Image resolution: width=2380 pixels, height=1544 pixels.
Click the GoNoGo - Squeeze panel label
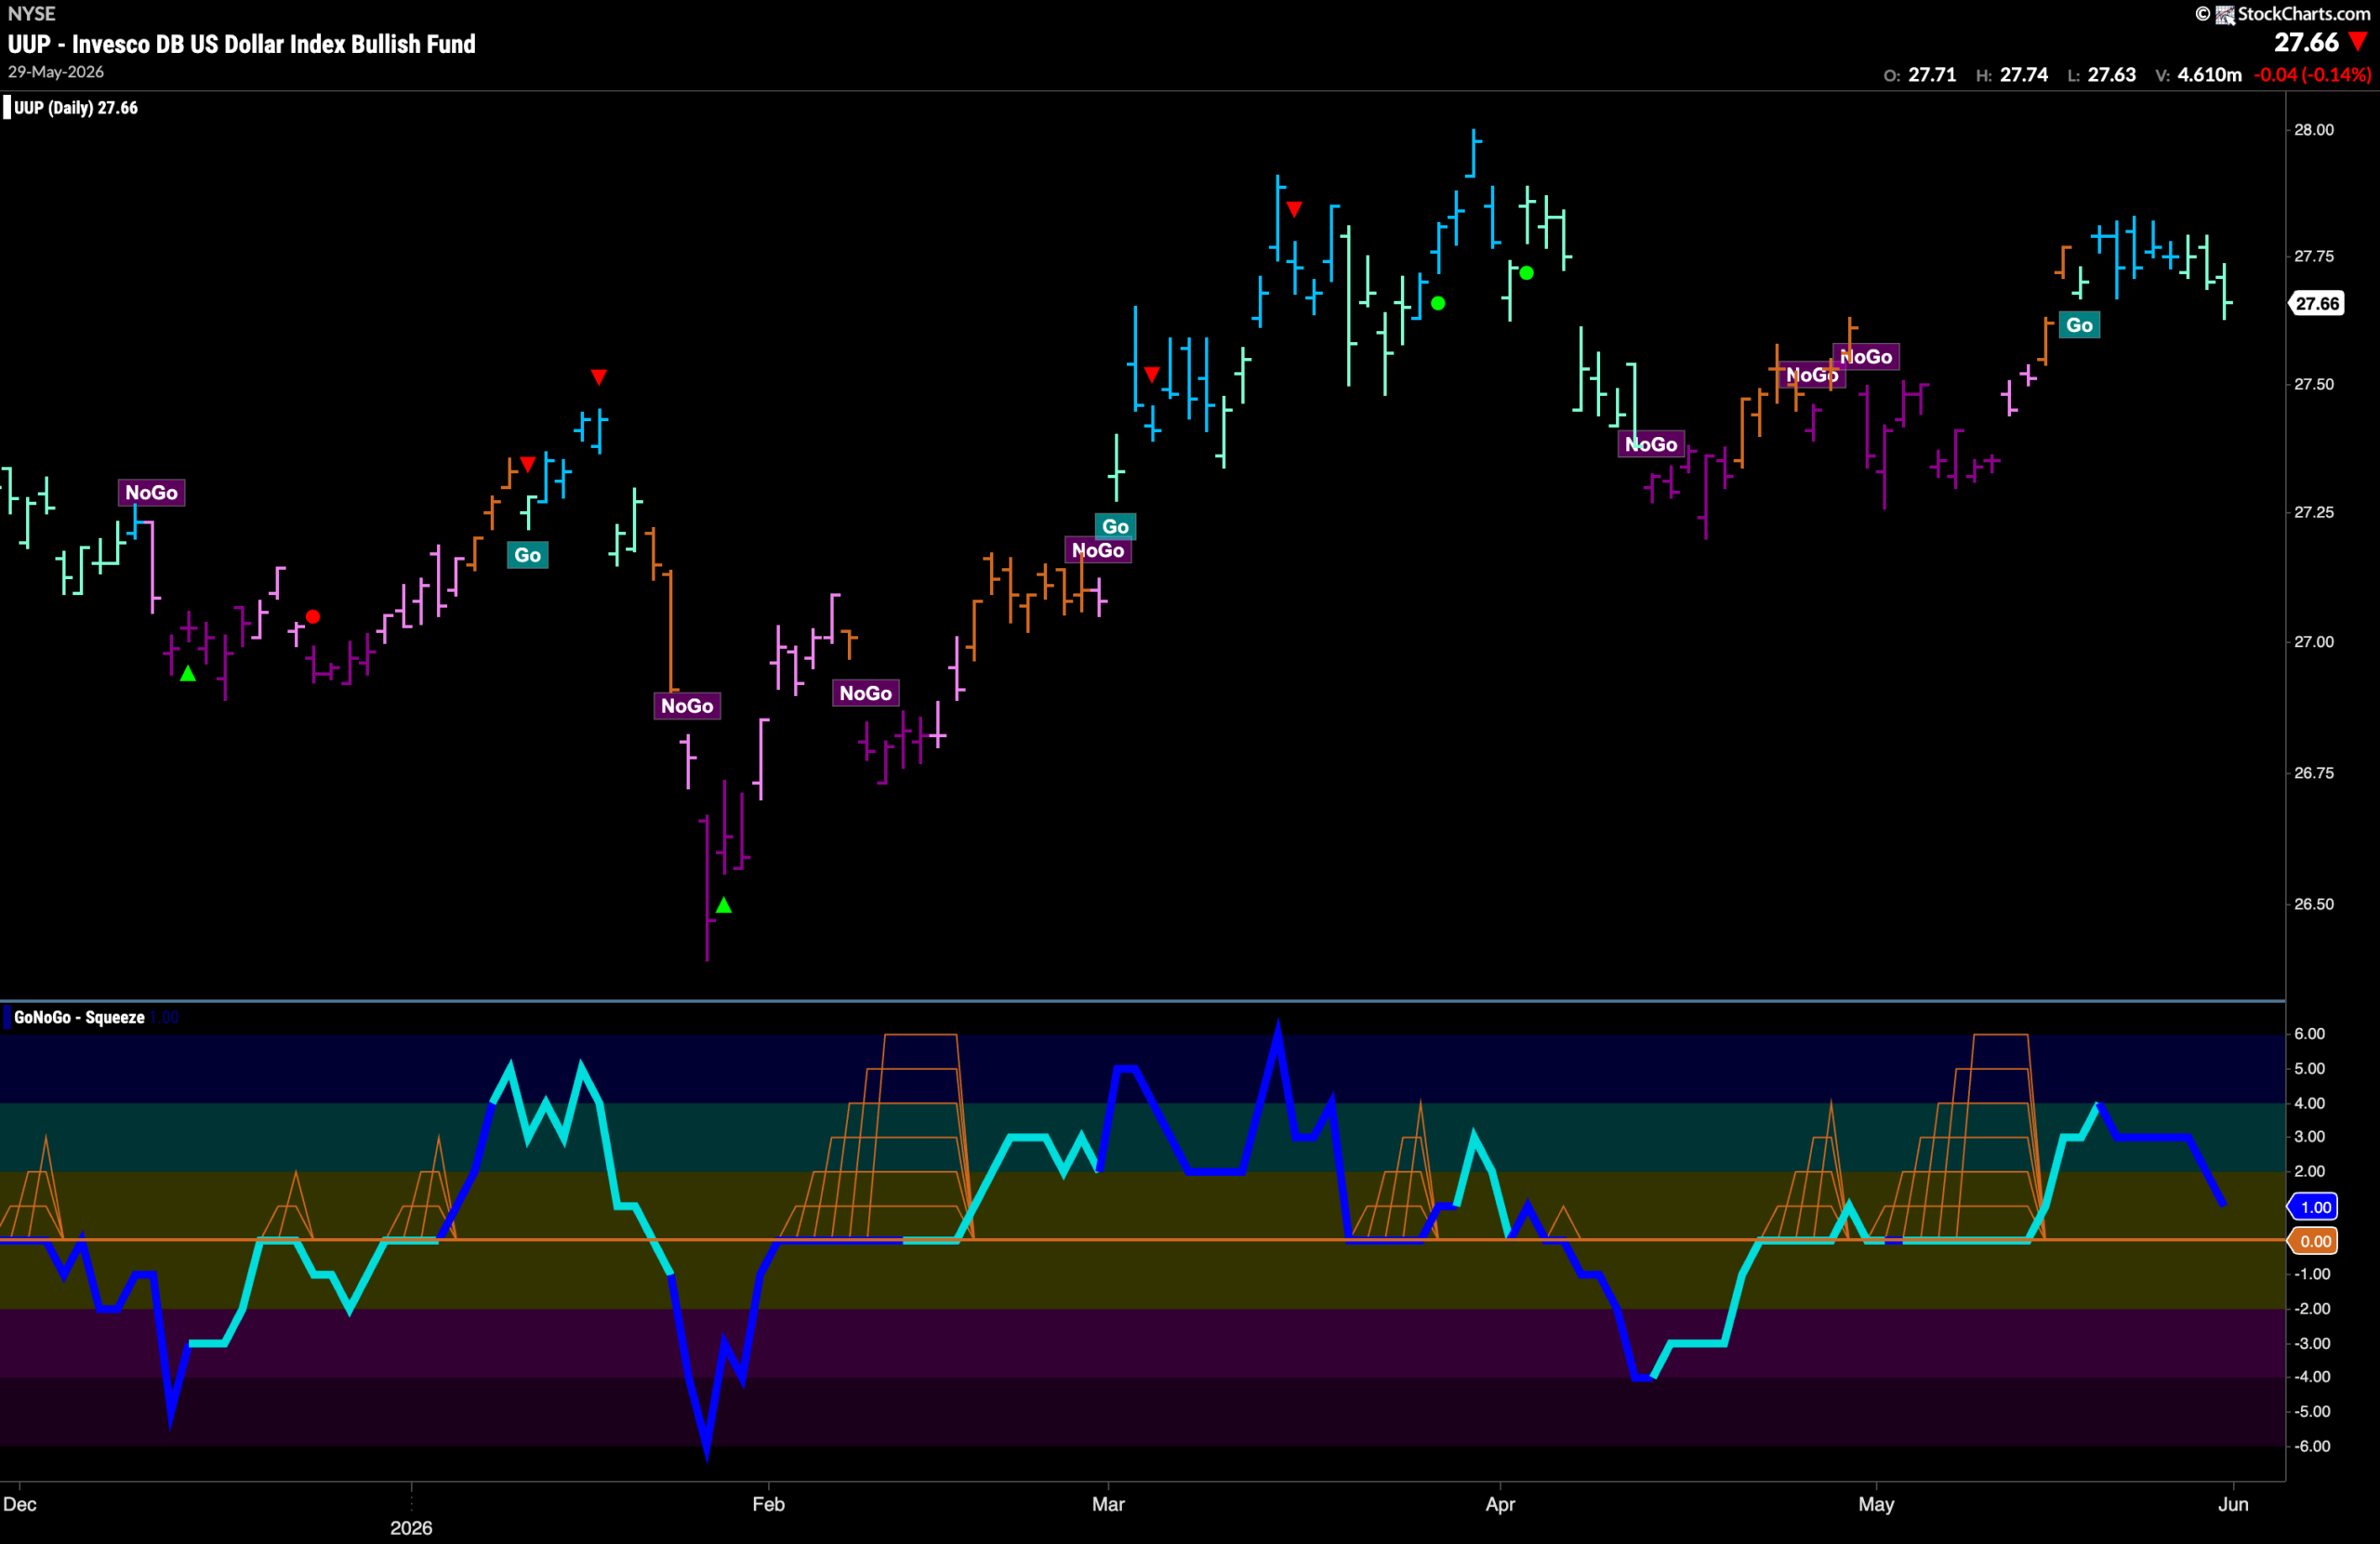[x=79, y=1017]
